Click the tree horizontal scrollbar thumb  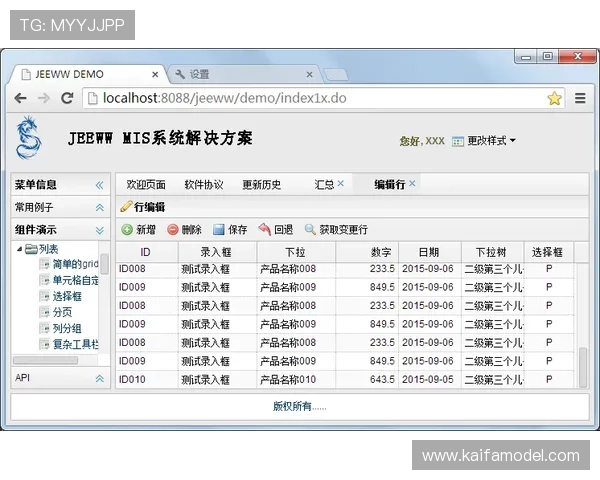[x=46, y=360]
